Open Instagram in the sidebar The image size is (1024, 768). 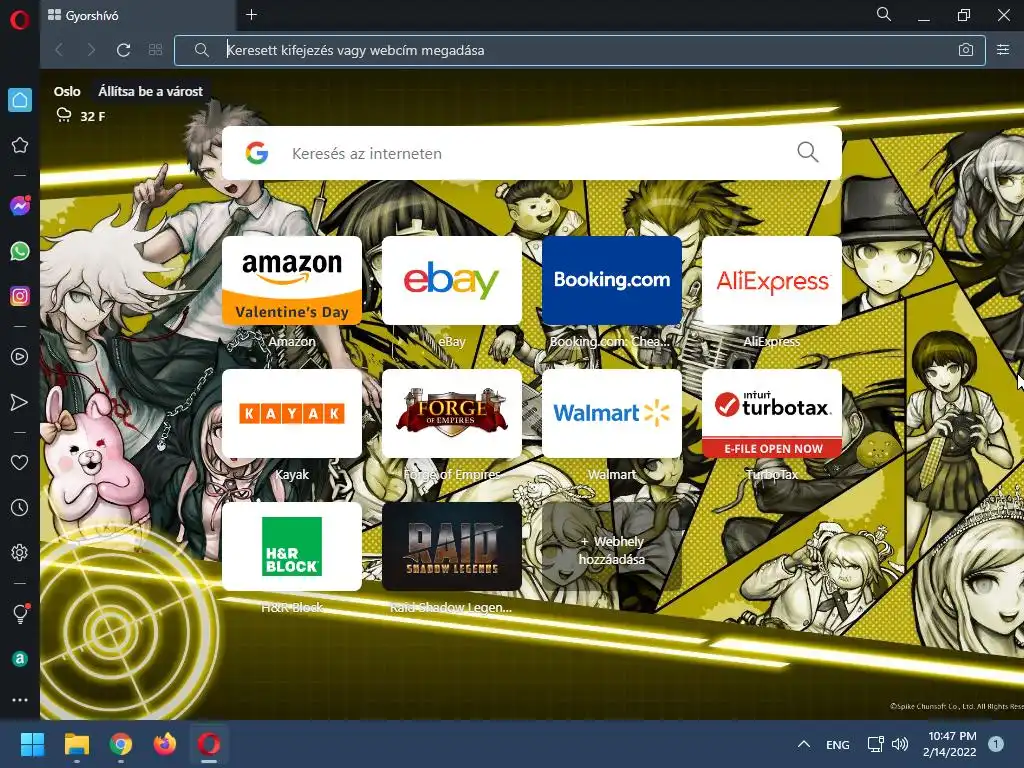(x=20, y=296)
